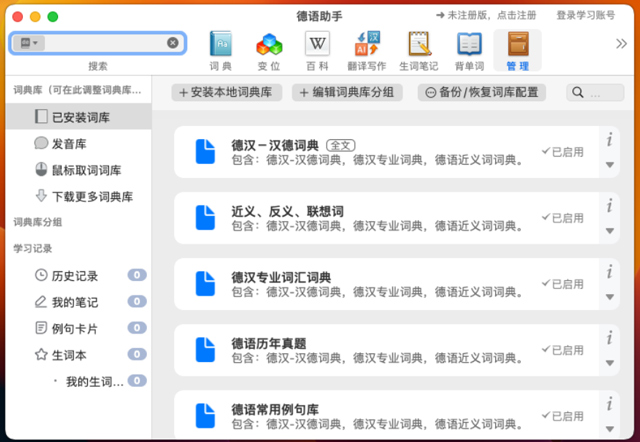Image resolution: width=640 pixels, height=442 pixels.
Task: Open the 词典 dictionary toolbar icon
Action: [221, 51]
